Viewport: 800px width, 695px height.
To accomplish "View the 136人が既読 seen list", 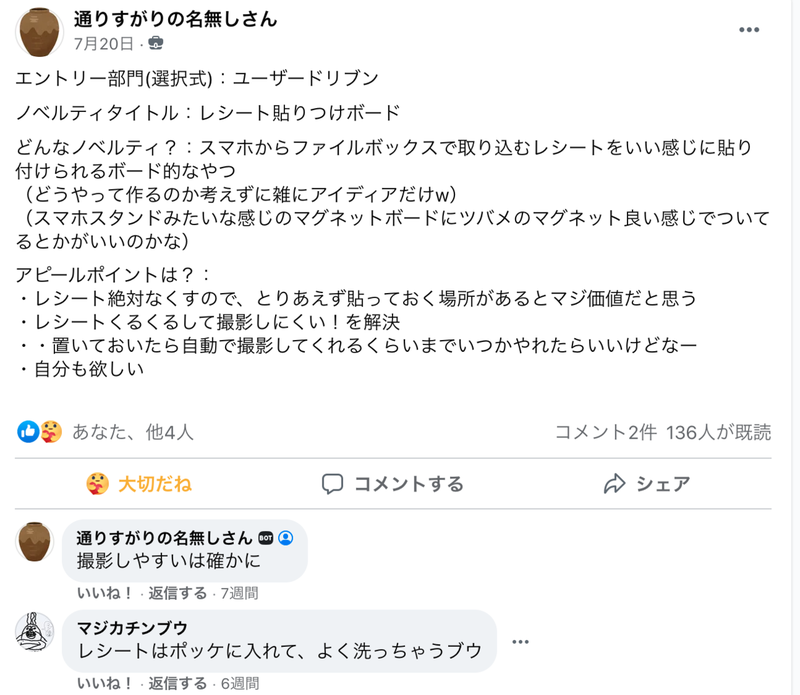I will (718, 432).
